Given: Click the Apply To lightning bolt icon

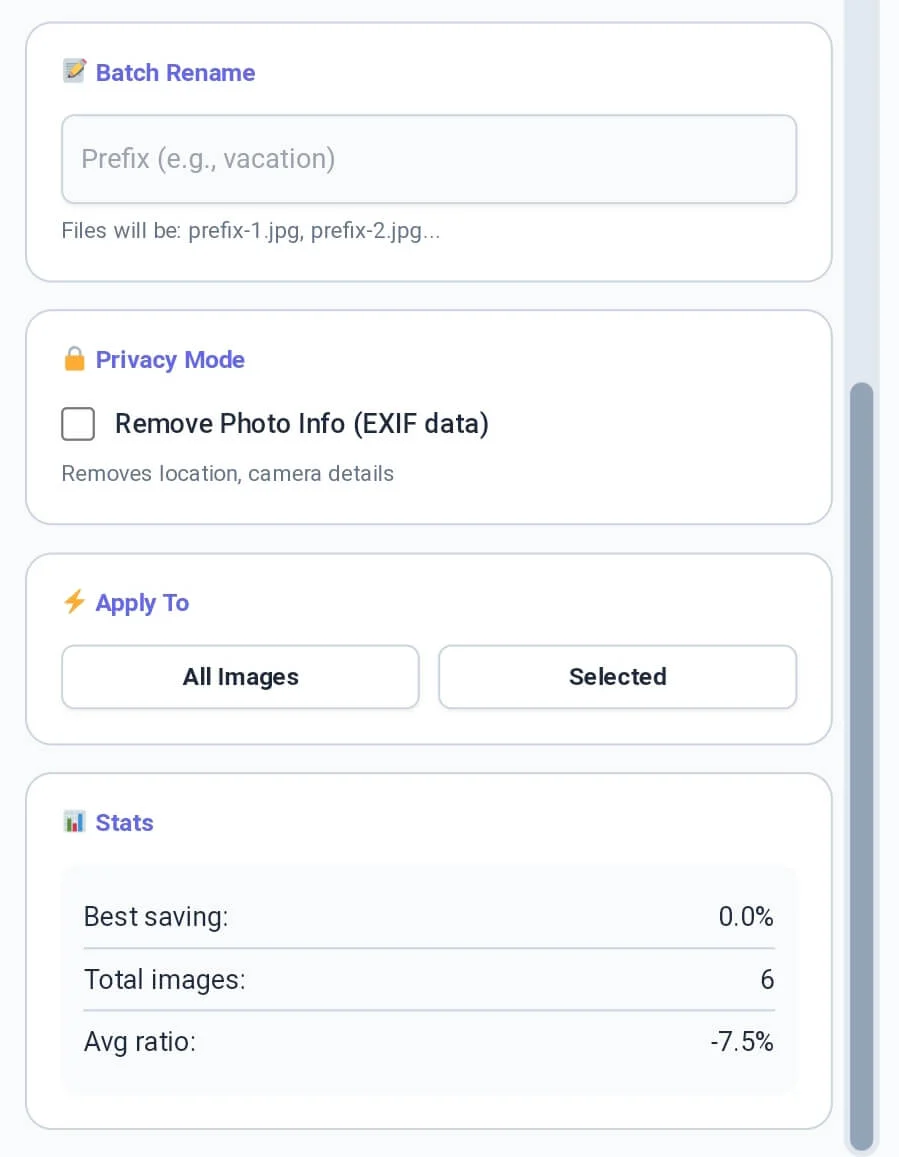Looking at the screenshot, I should click(x=73, y=601).
